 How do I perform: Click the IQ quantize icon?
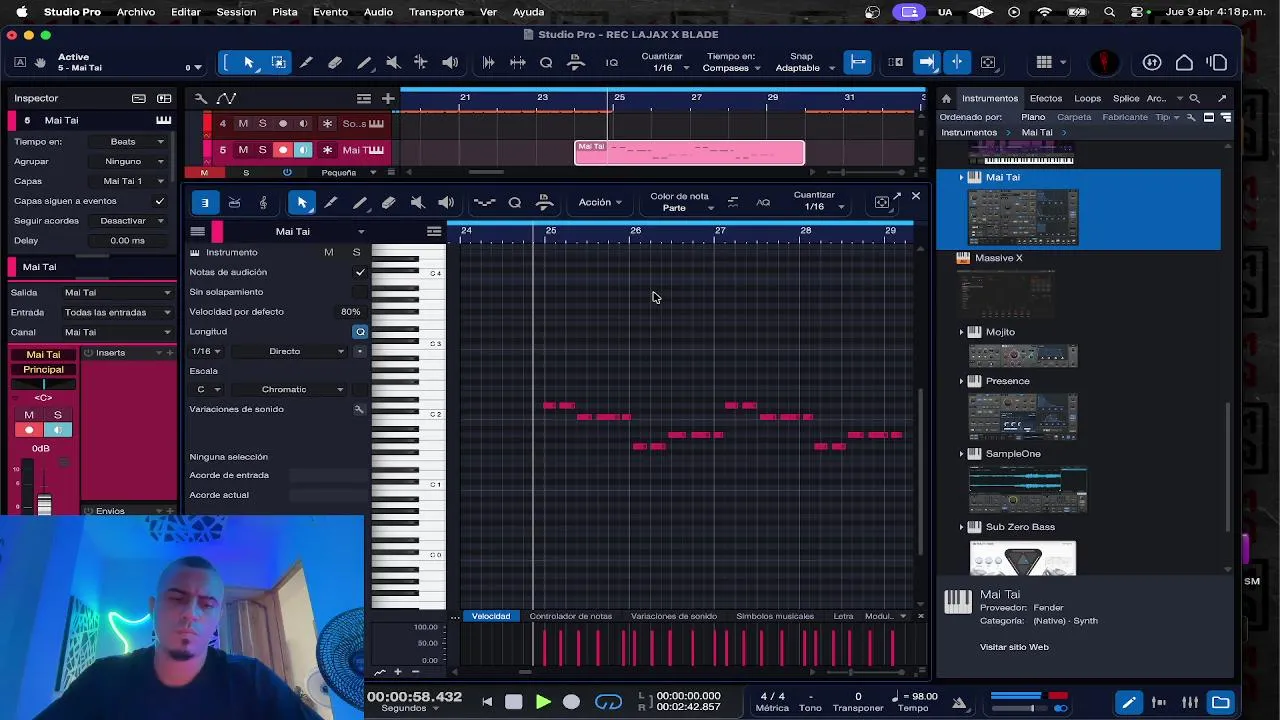point(612,62)
